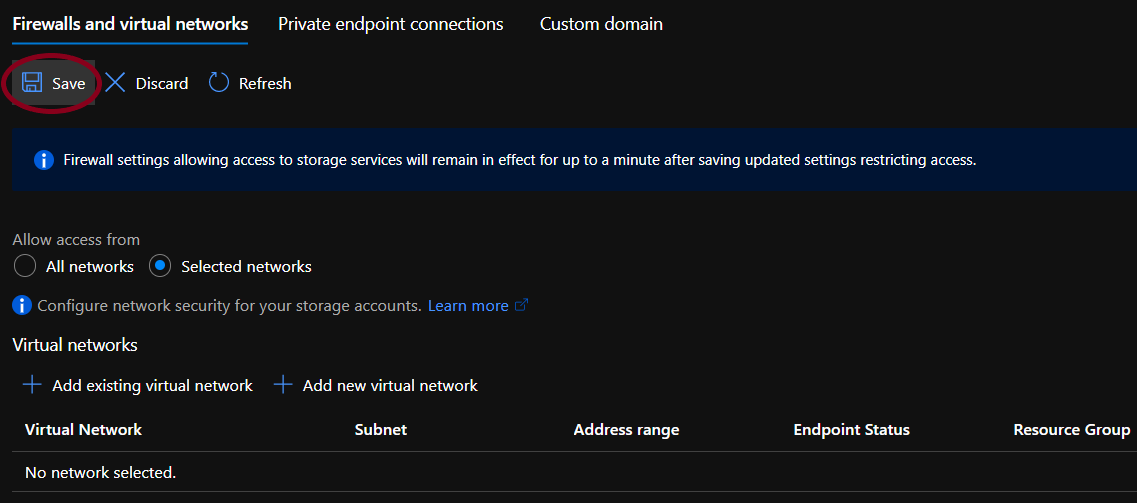
Task: Click the Discard X icon
Action: [116, 83]
